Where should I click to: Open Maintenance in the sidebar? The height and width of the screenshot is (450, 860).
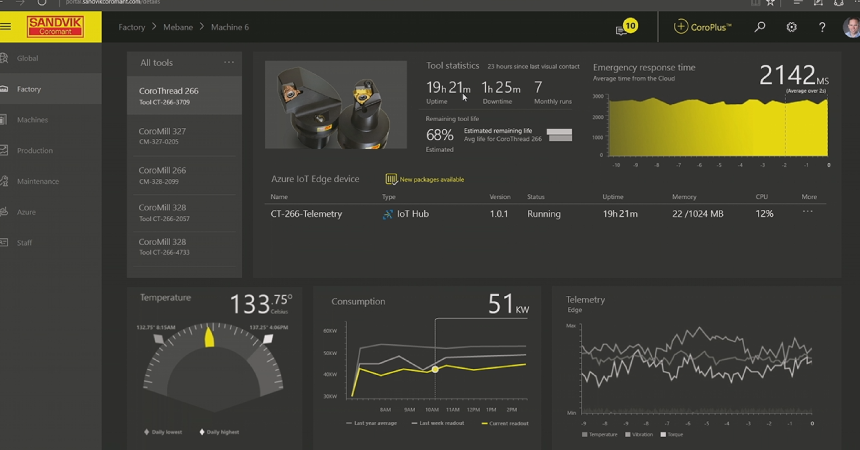coord(38,181)
